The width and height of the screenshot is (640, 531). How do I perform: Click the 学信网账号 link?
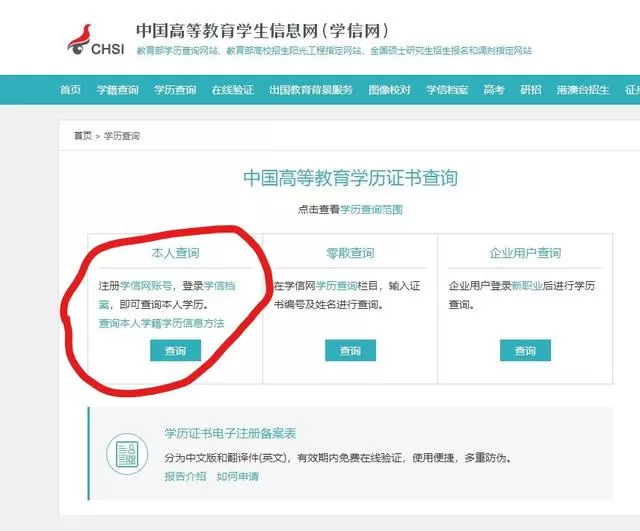click(x=146, y=286)
